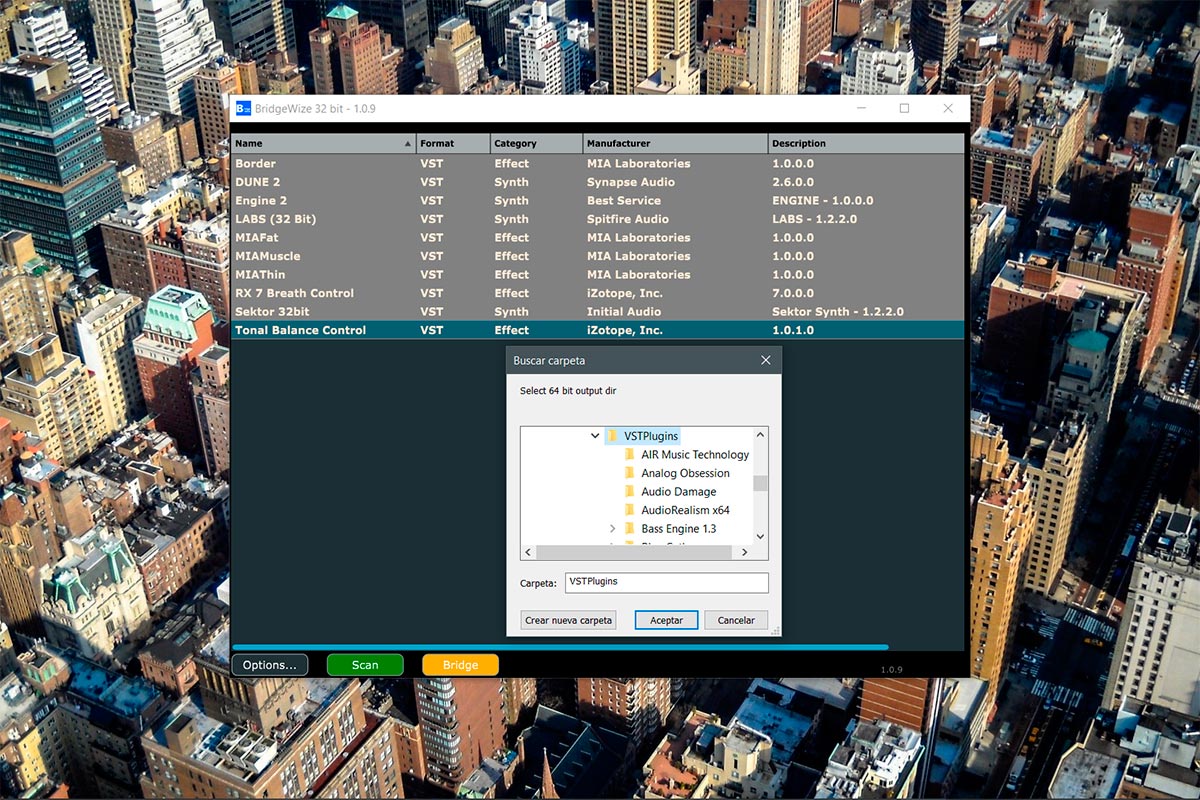
Task: Click VST format in the MIAFat row
Action: tap(431, 238)
